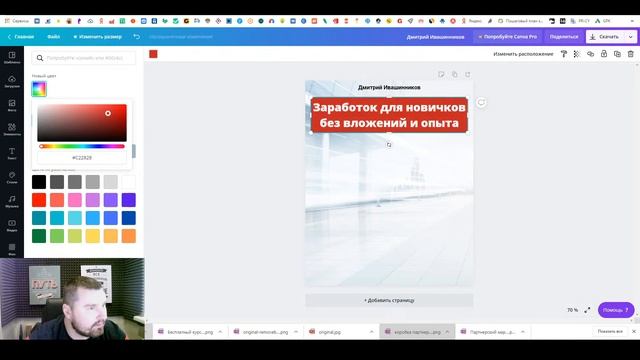Open Изменить расположение in toolbar
This screenshot has height=360, width=640.
(523, 54)
